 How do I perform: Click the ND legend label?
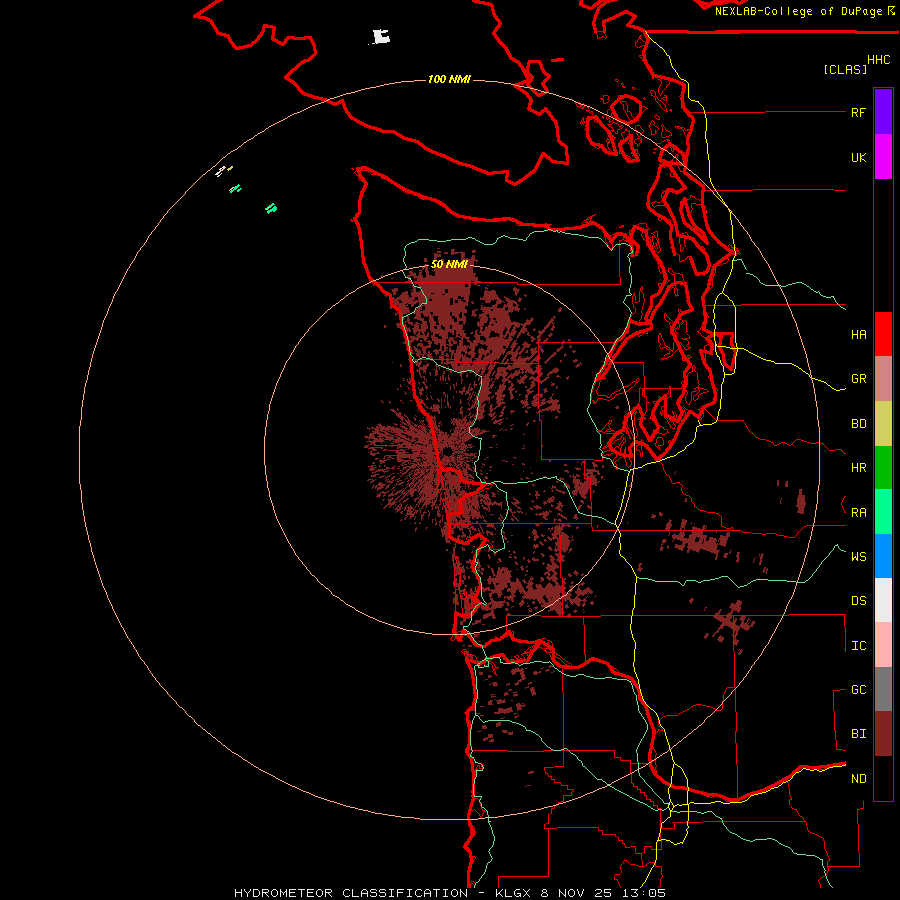click(x=858, y=779)
